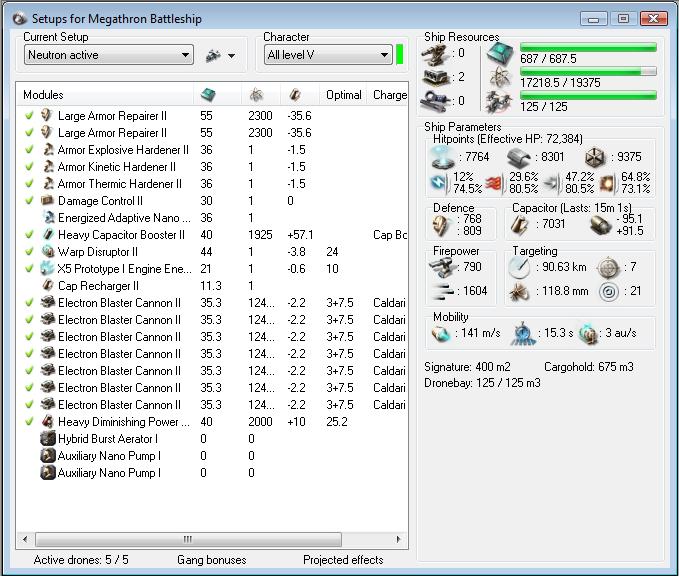Click the explosive resistance icon beside 64.8%

coord(608,184)
